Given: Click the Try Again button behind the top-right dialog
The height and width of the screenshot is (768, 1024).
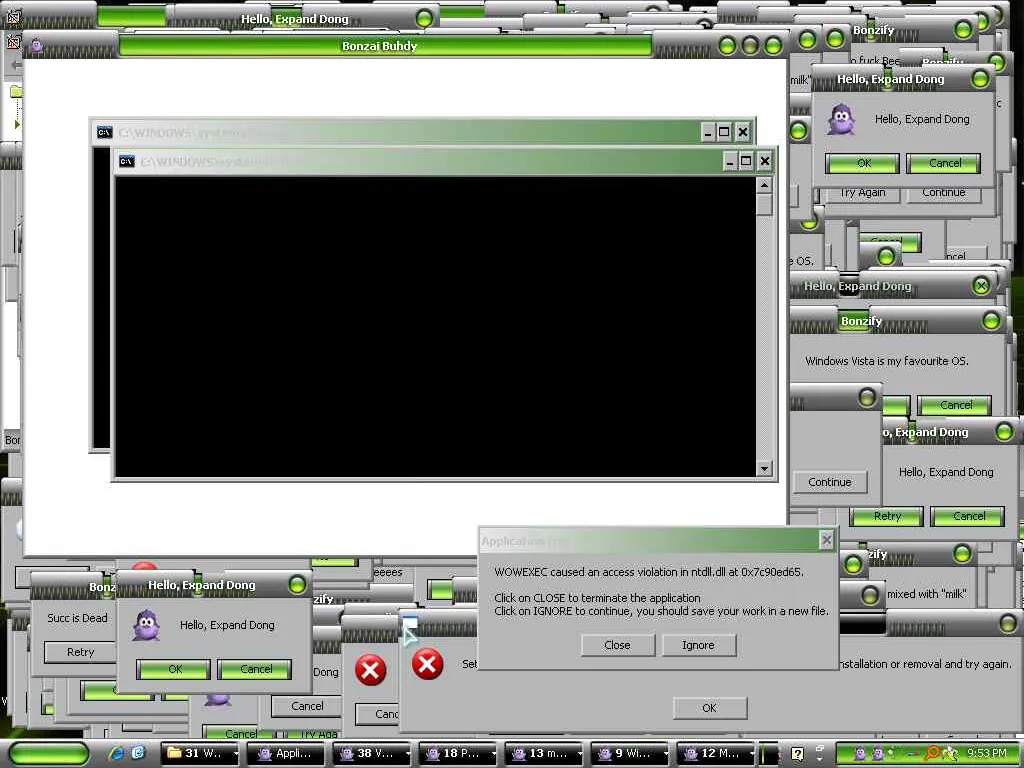Looking at the screenshot, I should click(862, 193).
